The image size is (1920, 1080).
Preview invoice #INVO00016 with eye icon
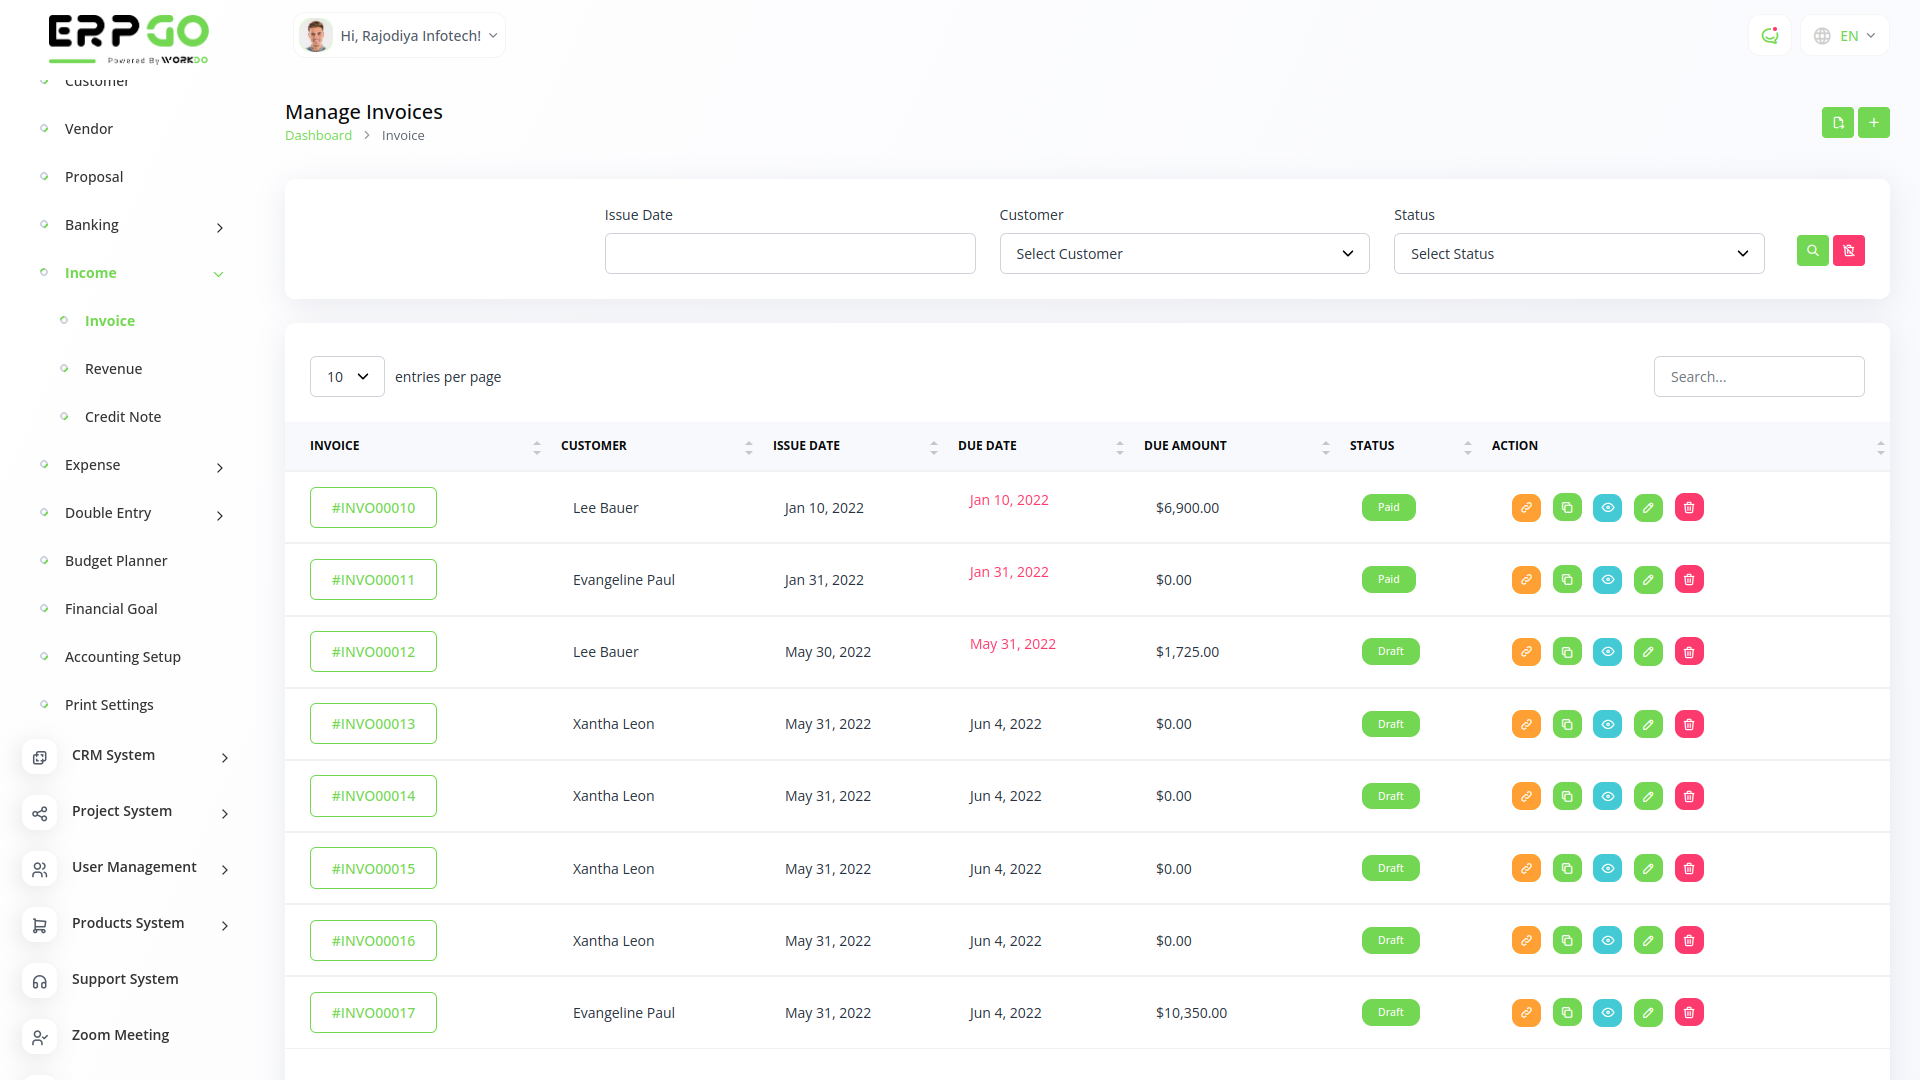1607,941
